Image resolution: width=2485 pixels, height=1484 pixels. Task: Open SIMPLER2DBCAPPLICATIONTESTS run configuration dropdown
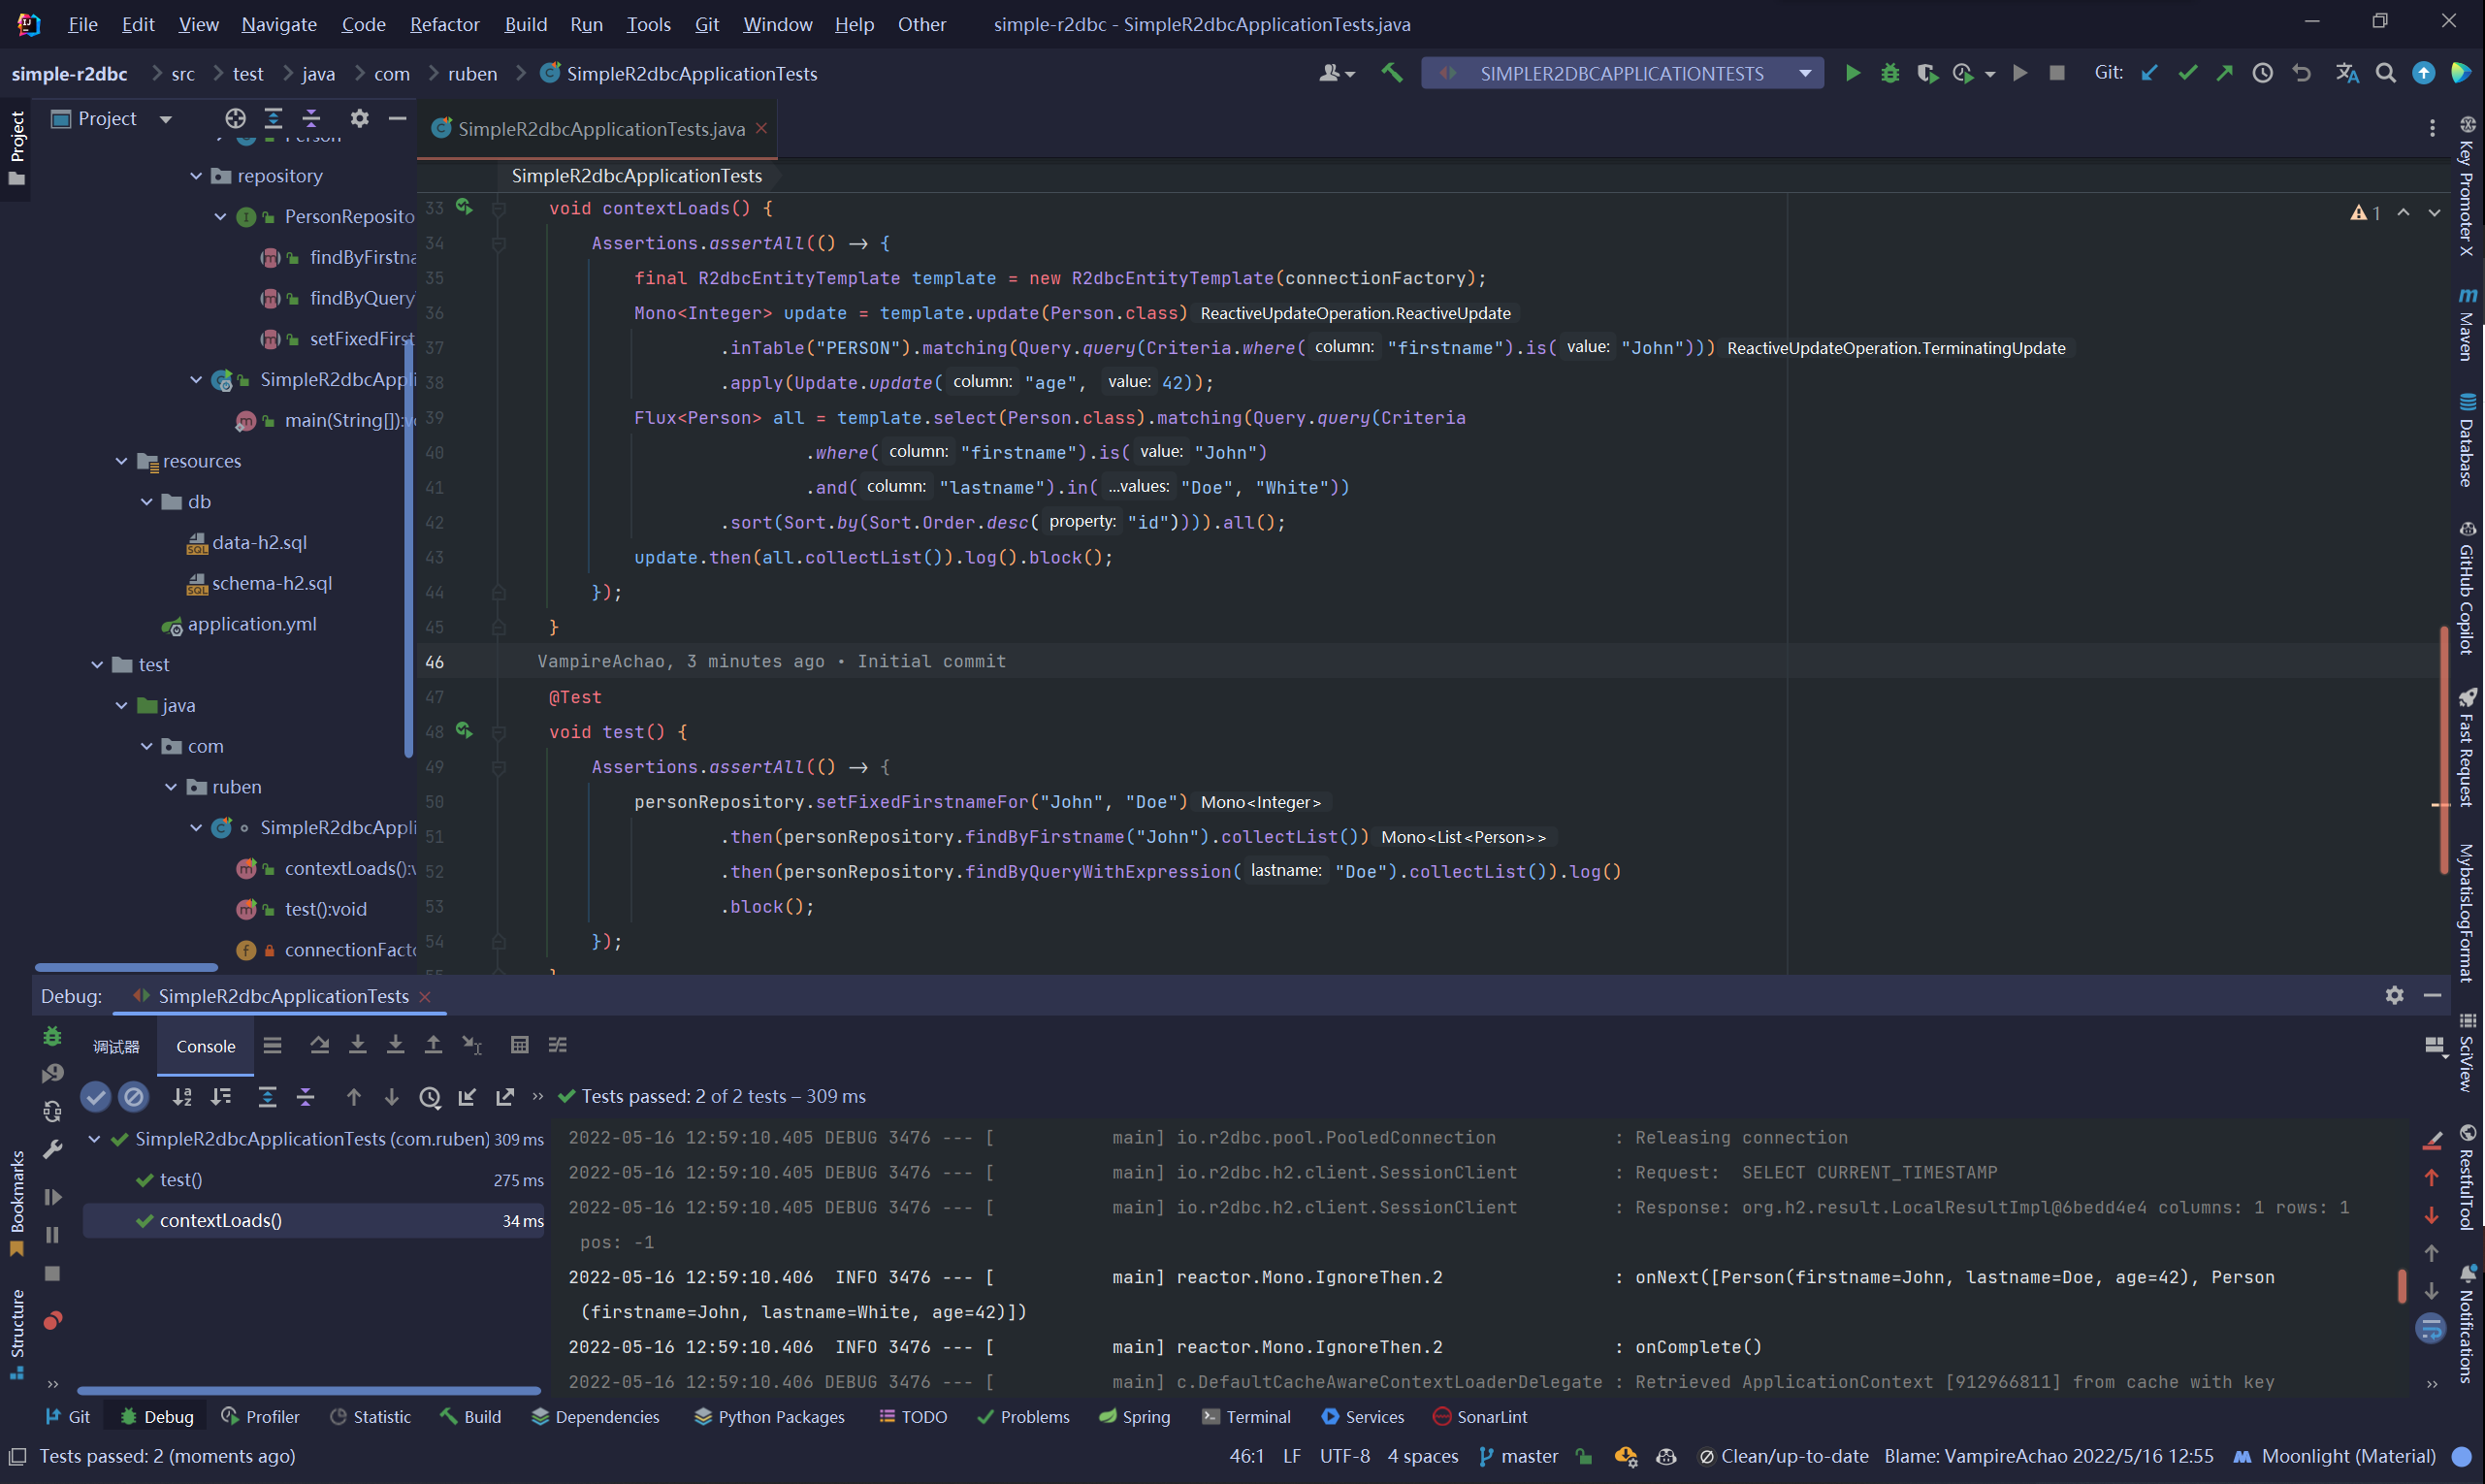point(1621,73)
